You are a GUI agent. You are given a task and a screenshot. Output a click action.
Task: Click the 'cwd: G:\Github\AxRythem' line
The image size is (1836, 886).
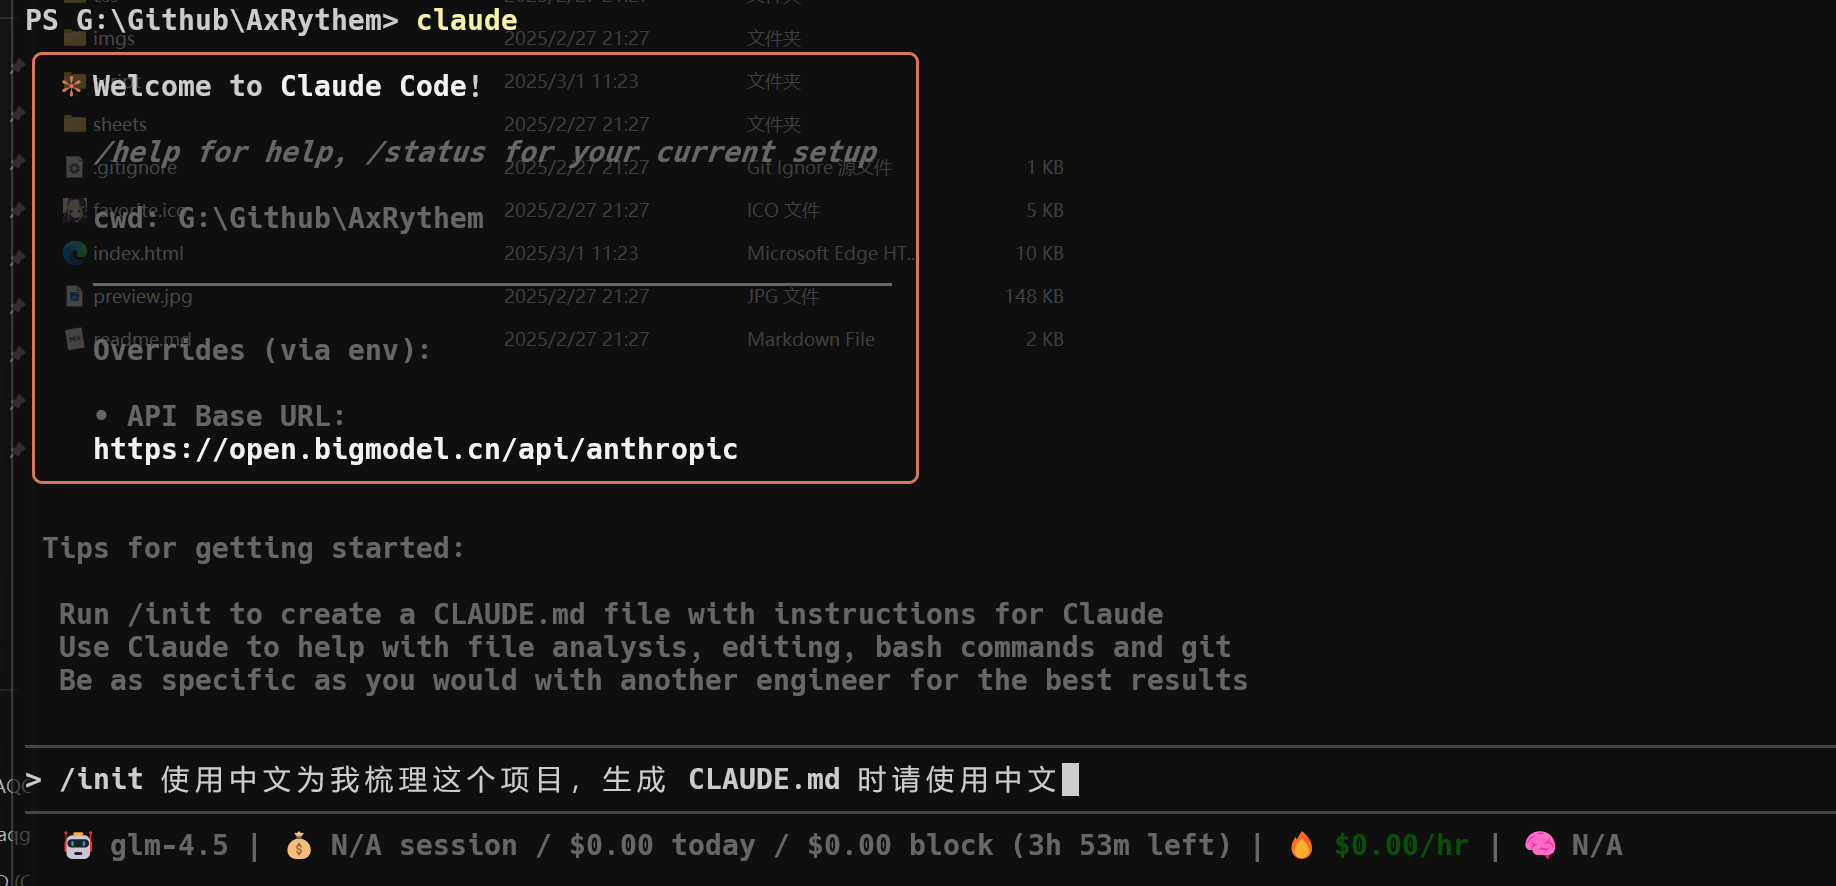point(288,218)
